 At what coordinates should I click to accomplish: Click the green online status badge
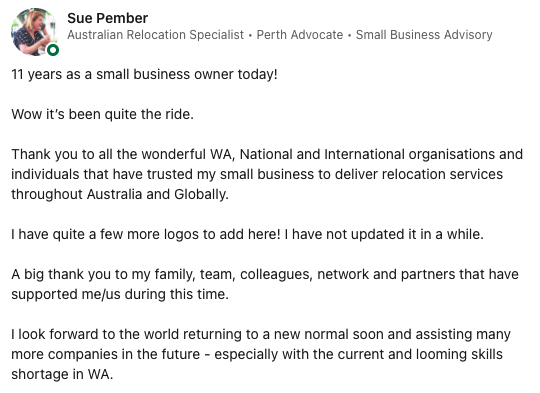click(x=53, y=50)
